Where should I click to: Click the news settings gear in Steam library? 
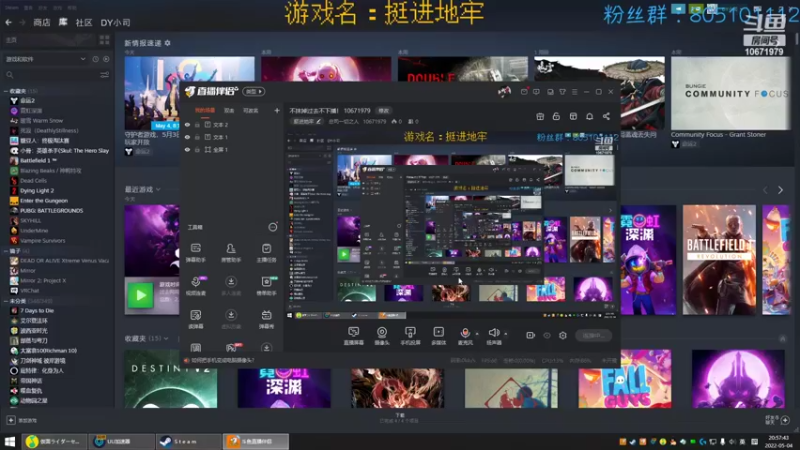tap(167, 43)
